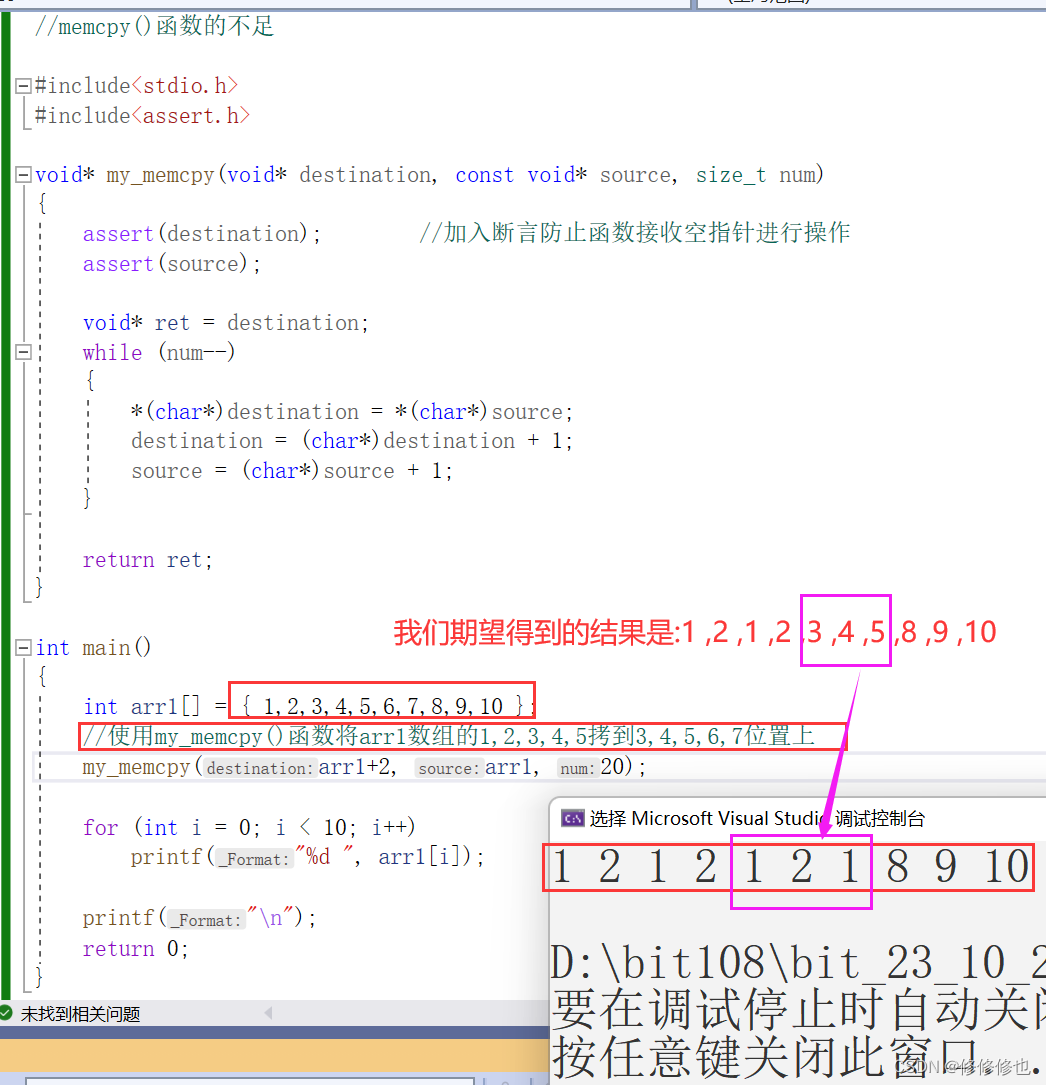Image resolution: width=1046 pixels, height=1085 pixels.
Task: Click the 'return ret;' line
Action: pyautogui.click(x=147, y=560)
